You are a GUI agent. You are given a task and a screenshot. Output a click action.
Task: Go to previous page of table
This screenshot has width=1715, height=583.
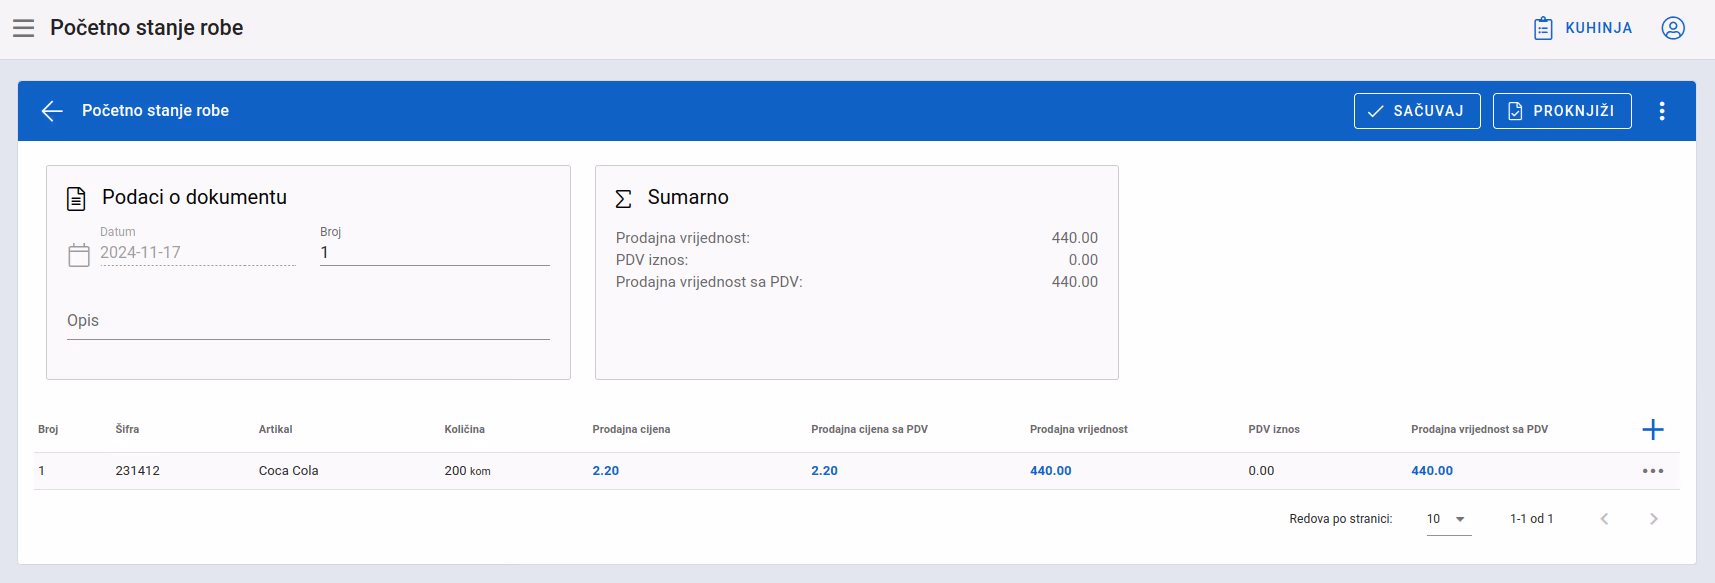pos(1604,519)
